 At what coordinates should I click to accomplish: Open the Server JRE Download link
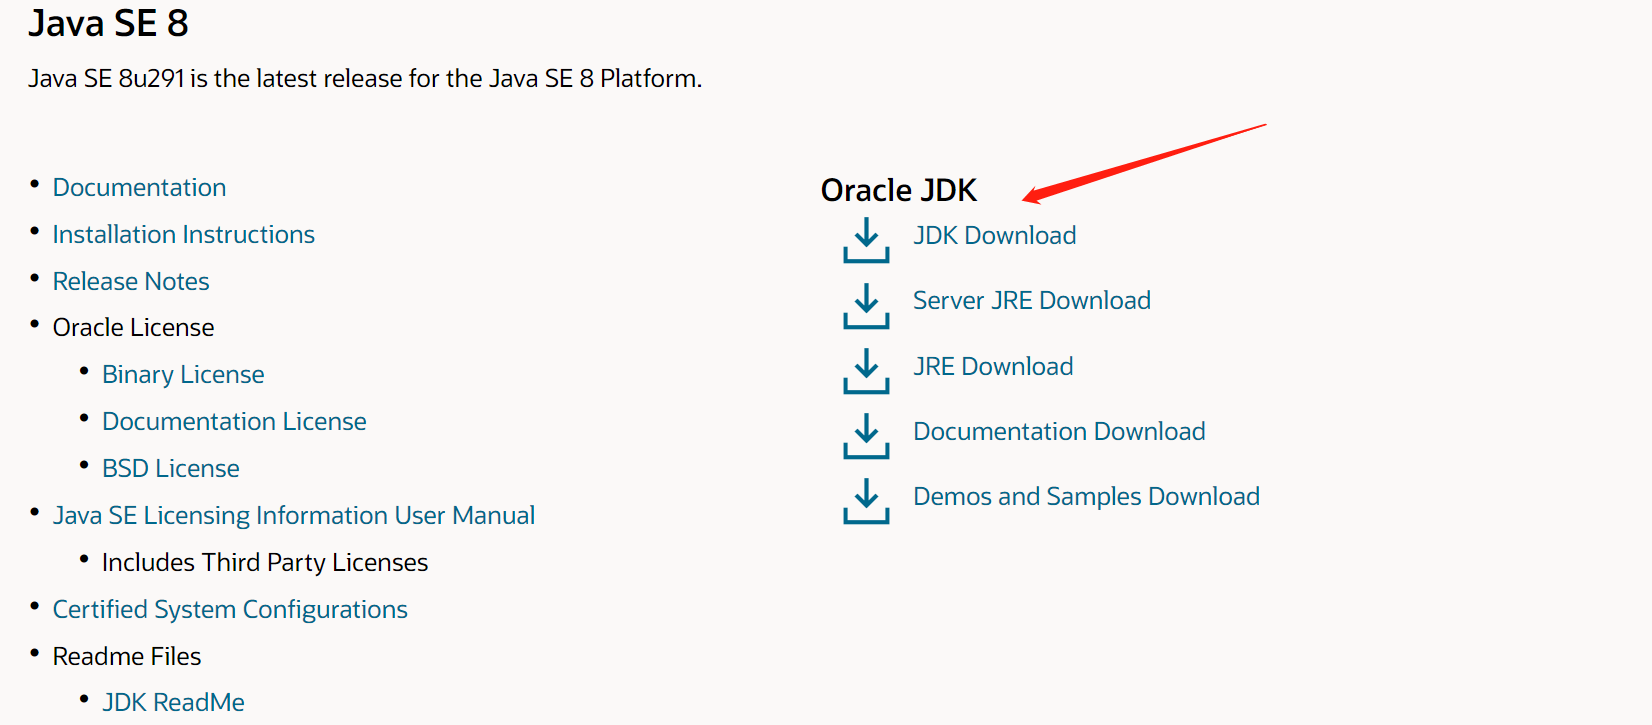(1032, 301)
